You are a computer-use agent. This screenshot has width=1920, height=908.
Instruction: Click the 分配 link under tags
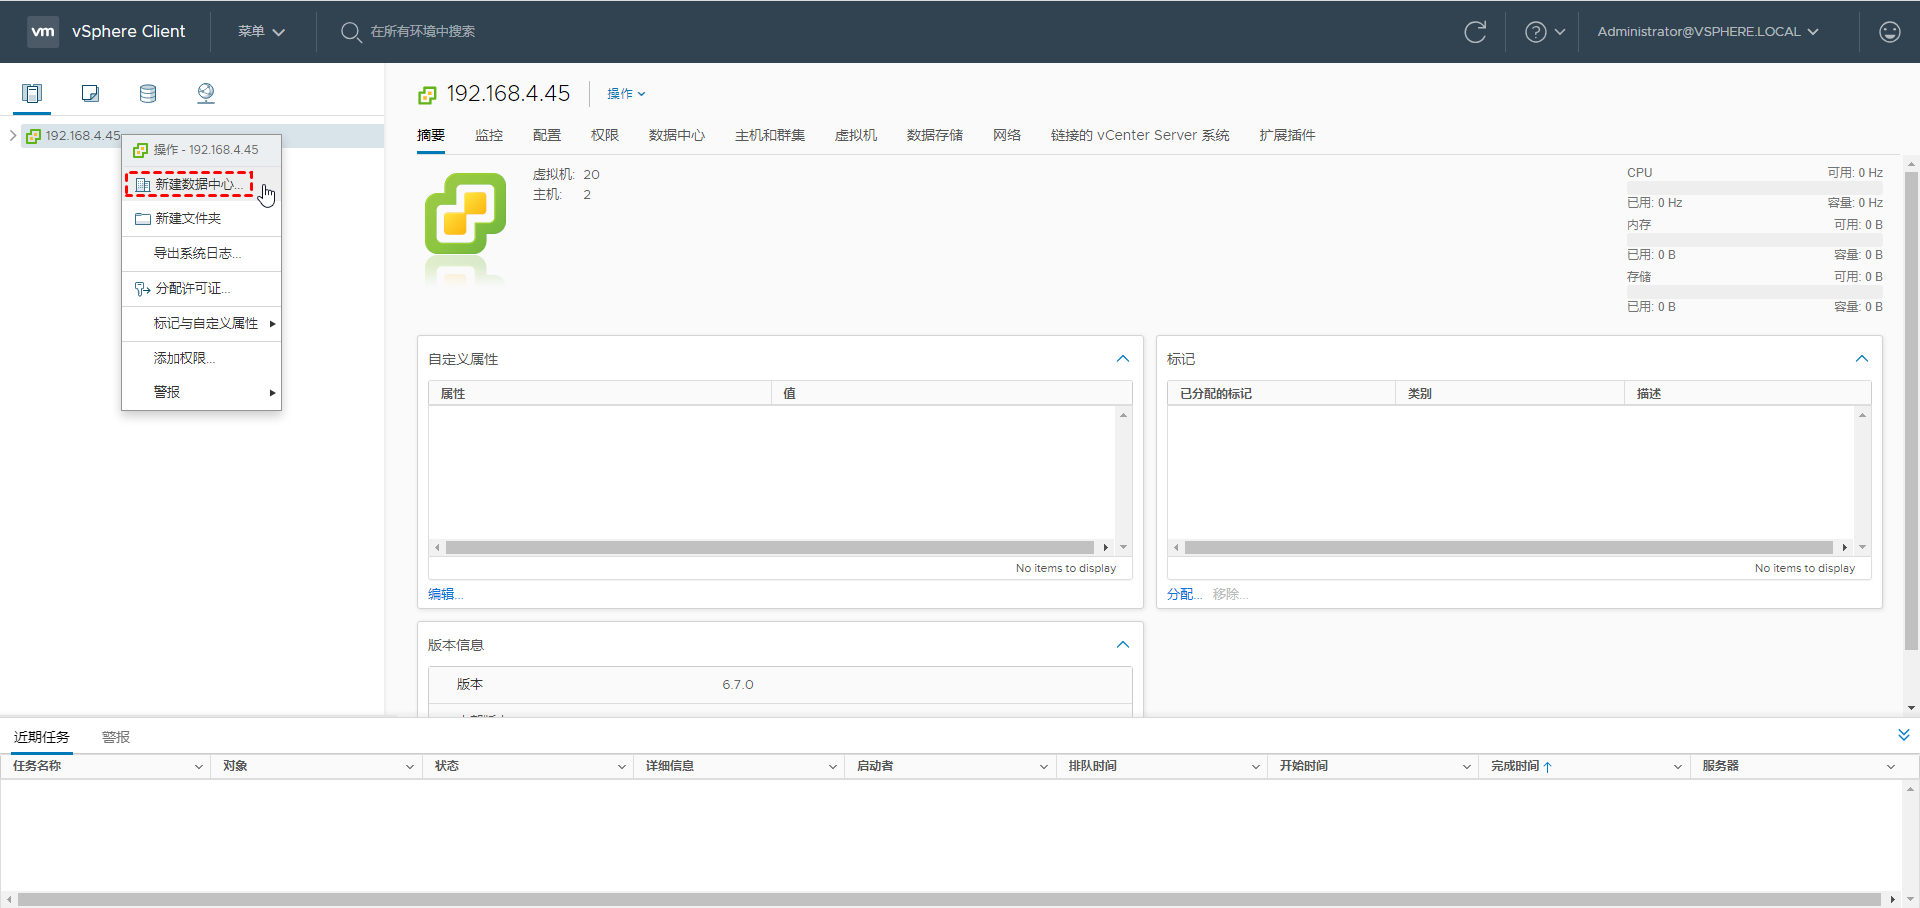(1183, 594)
